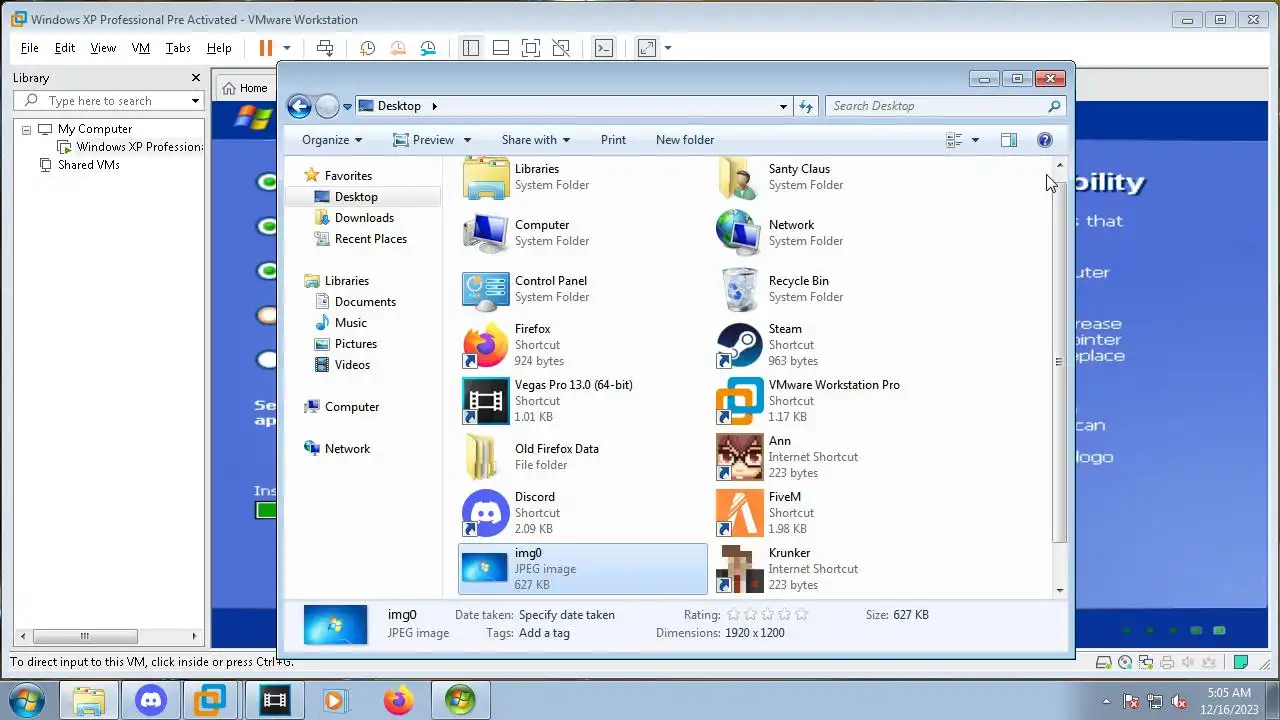
Task: Select the Krunker internet shortcut
Action: point(837,569)
